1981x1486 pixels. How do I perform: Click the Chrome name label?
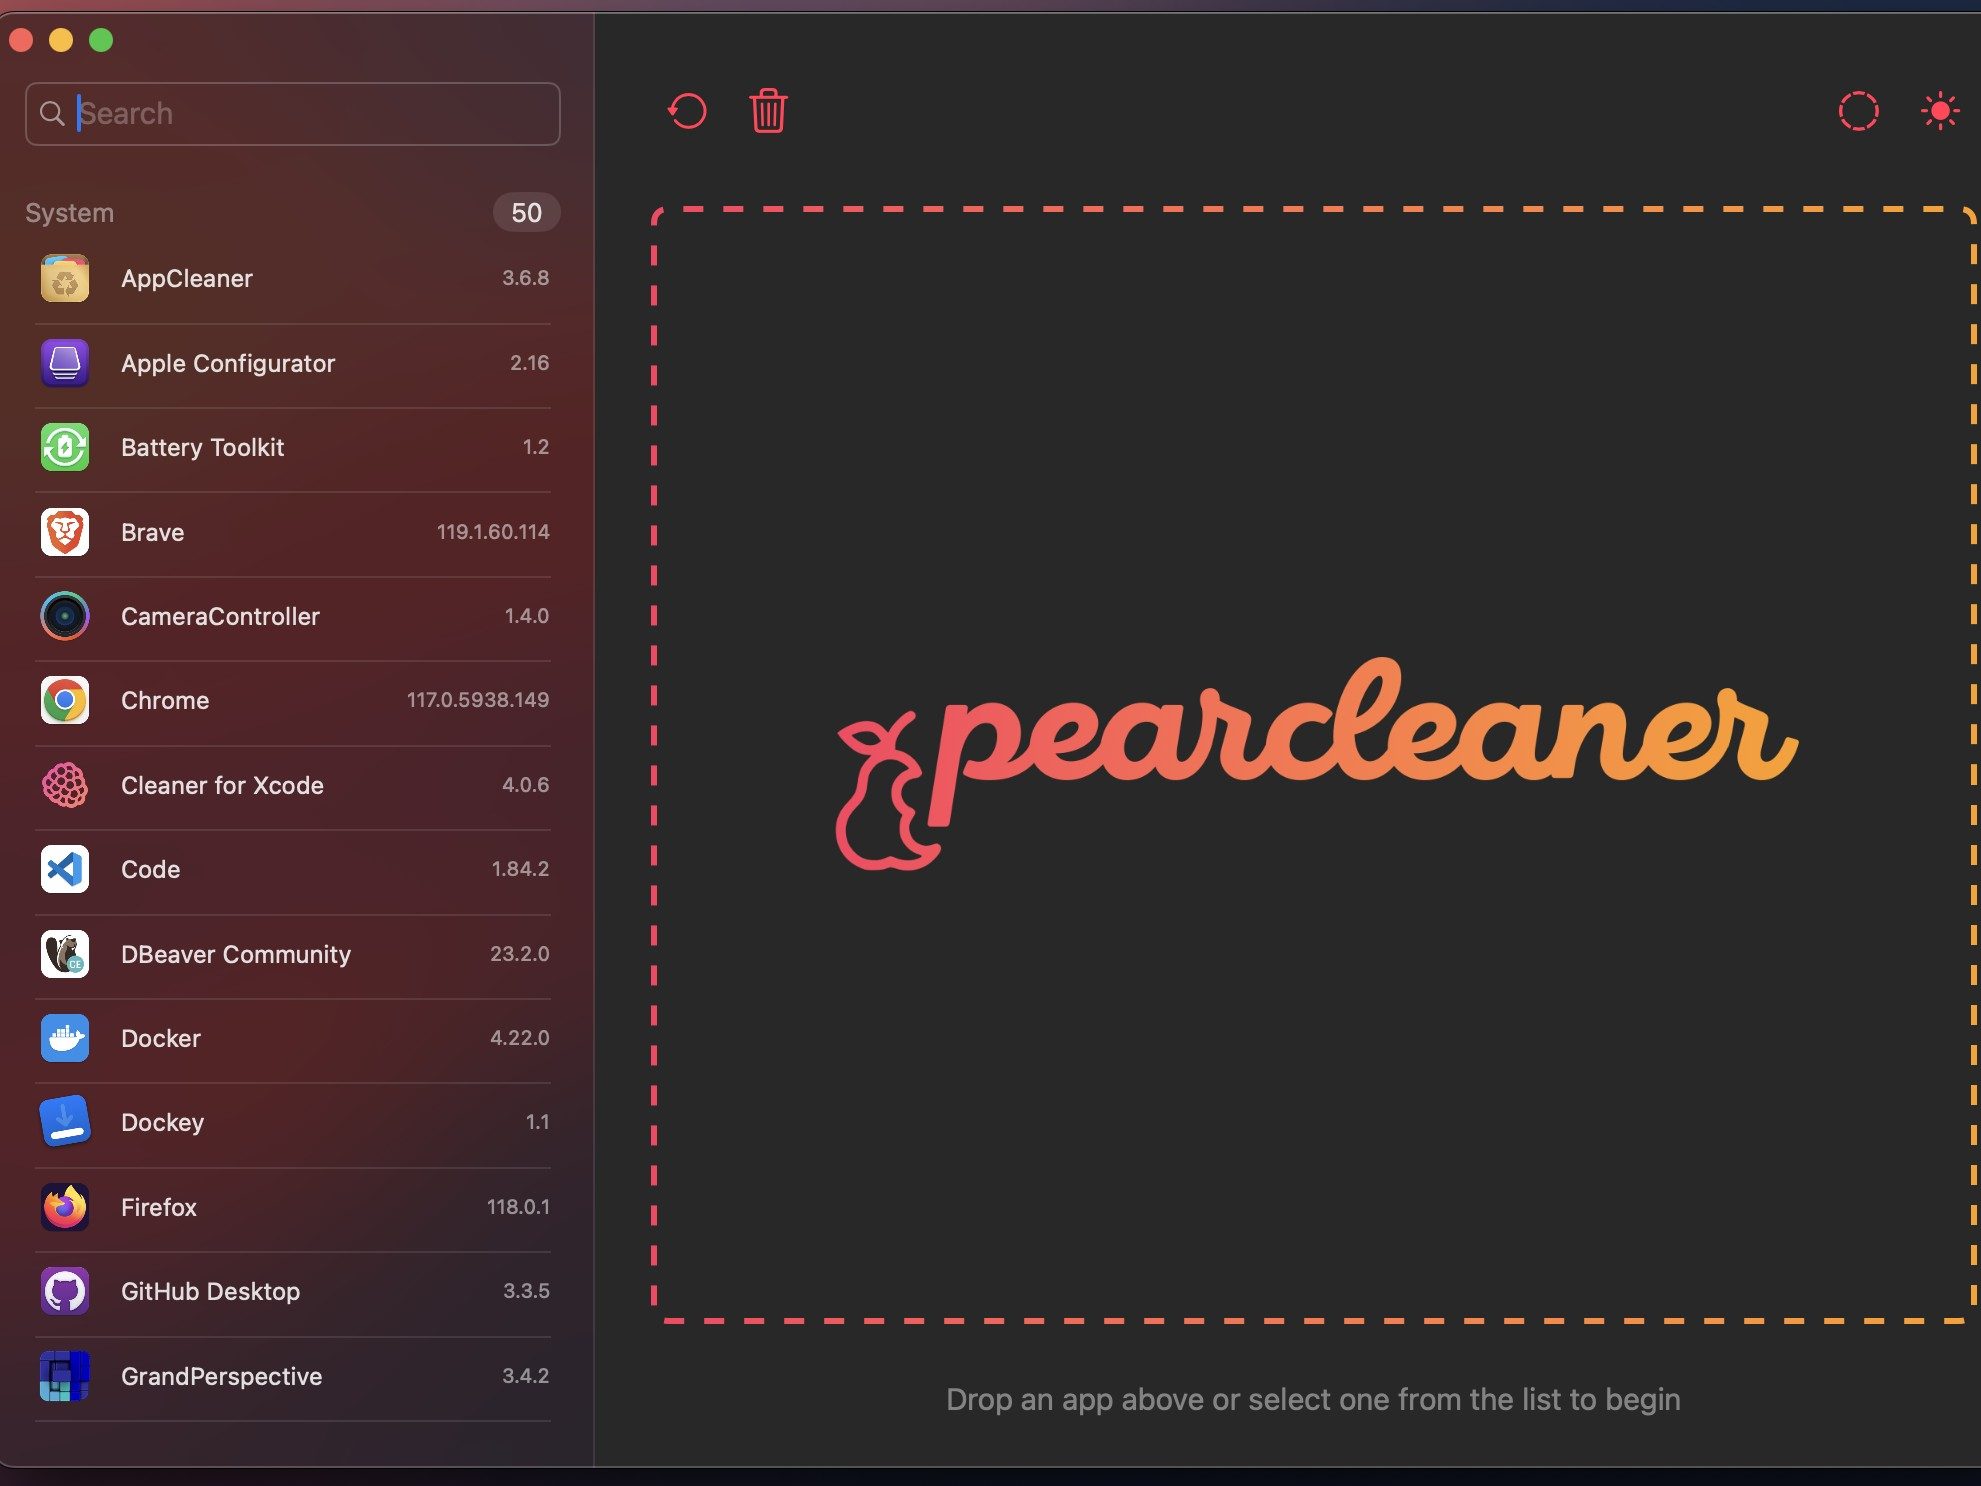165,701
